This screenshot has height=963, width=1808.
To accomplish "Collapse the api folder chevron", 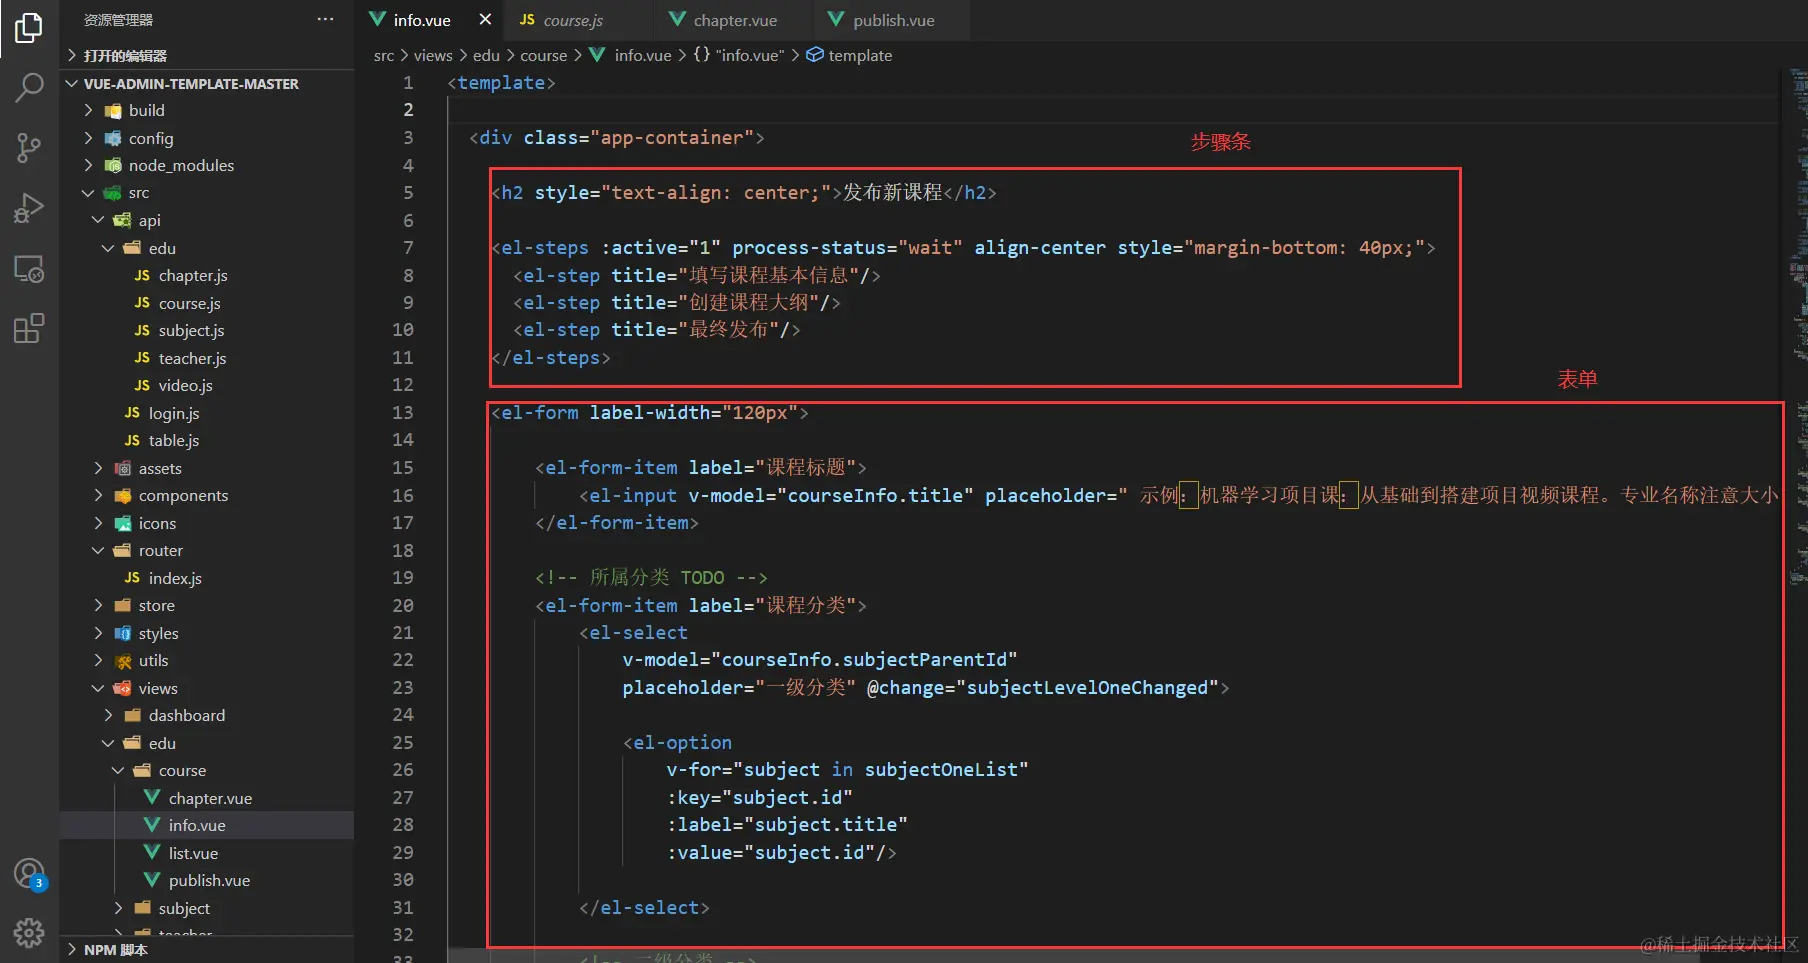I will pos(98,220).
